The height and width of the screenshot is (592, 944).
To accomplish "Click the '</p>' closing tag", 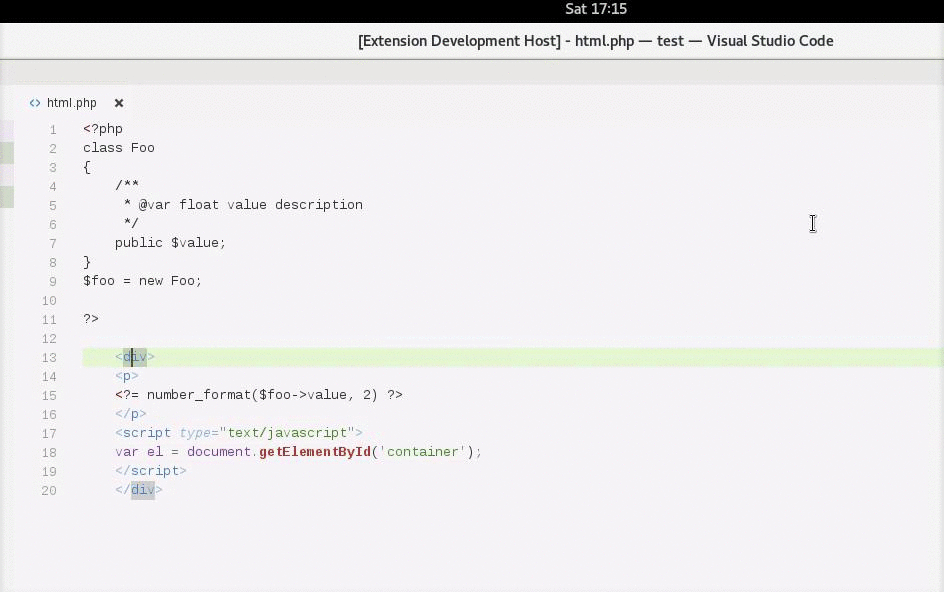I will click(131, 414).
